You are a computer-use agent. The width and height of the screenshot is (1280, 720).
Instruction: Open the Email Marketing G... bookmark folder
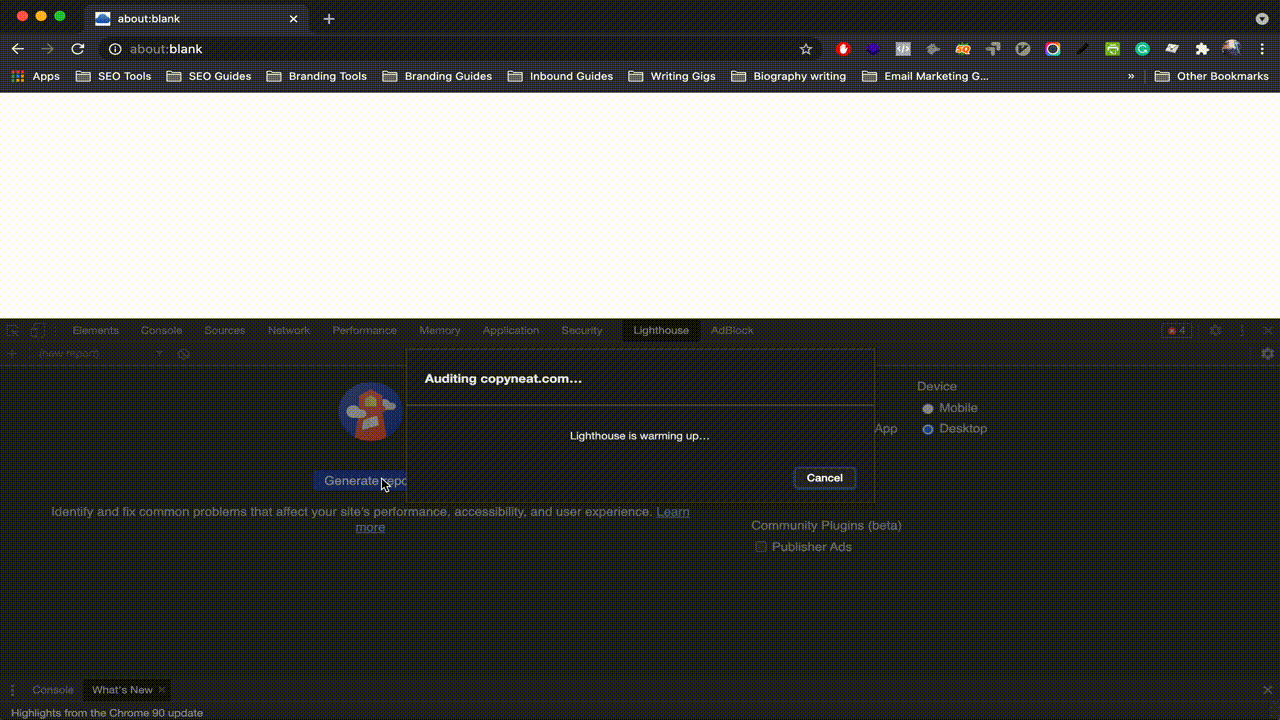[x=925, y=76]
